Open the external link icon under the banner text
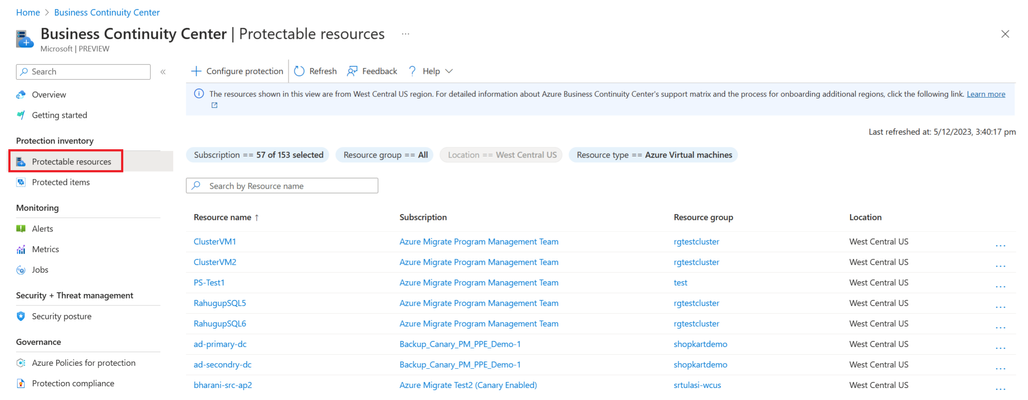The image size is (1028, 400). point(214,105)
